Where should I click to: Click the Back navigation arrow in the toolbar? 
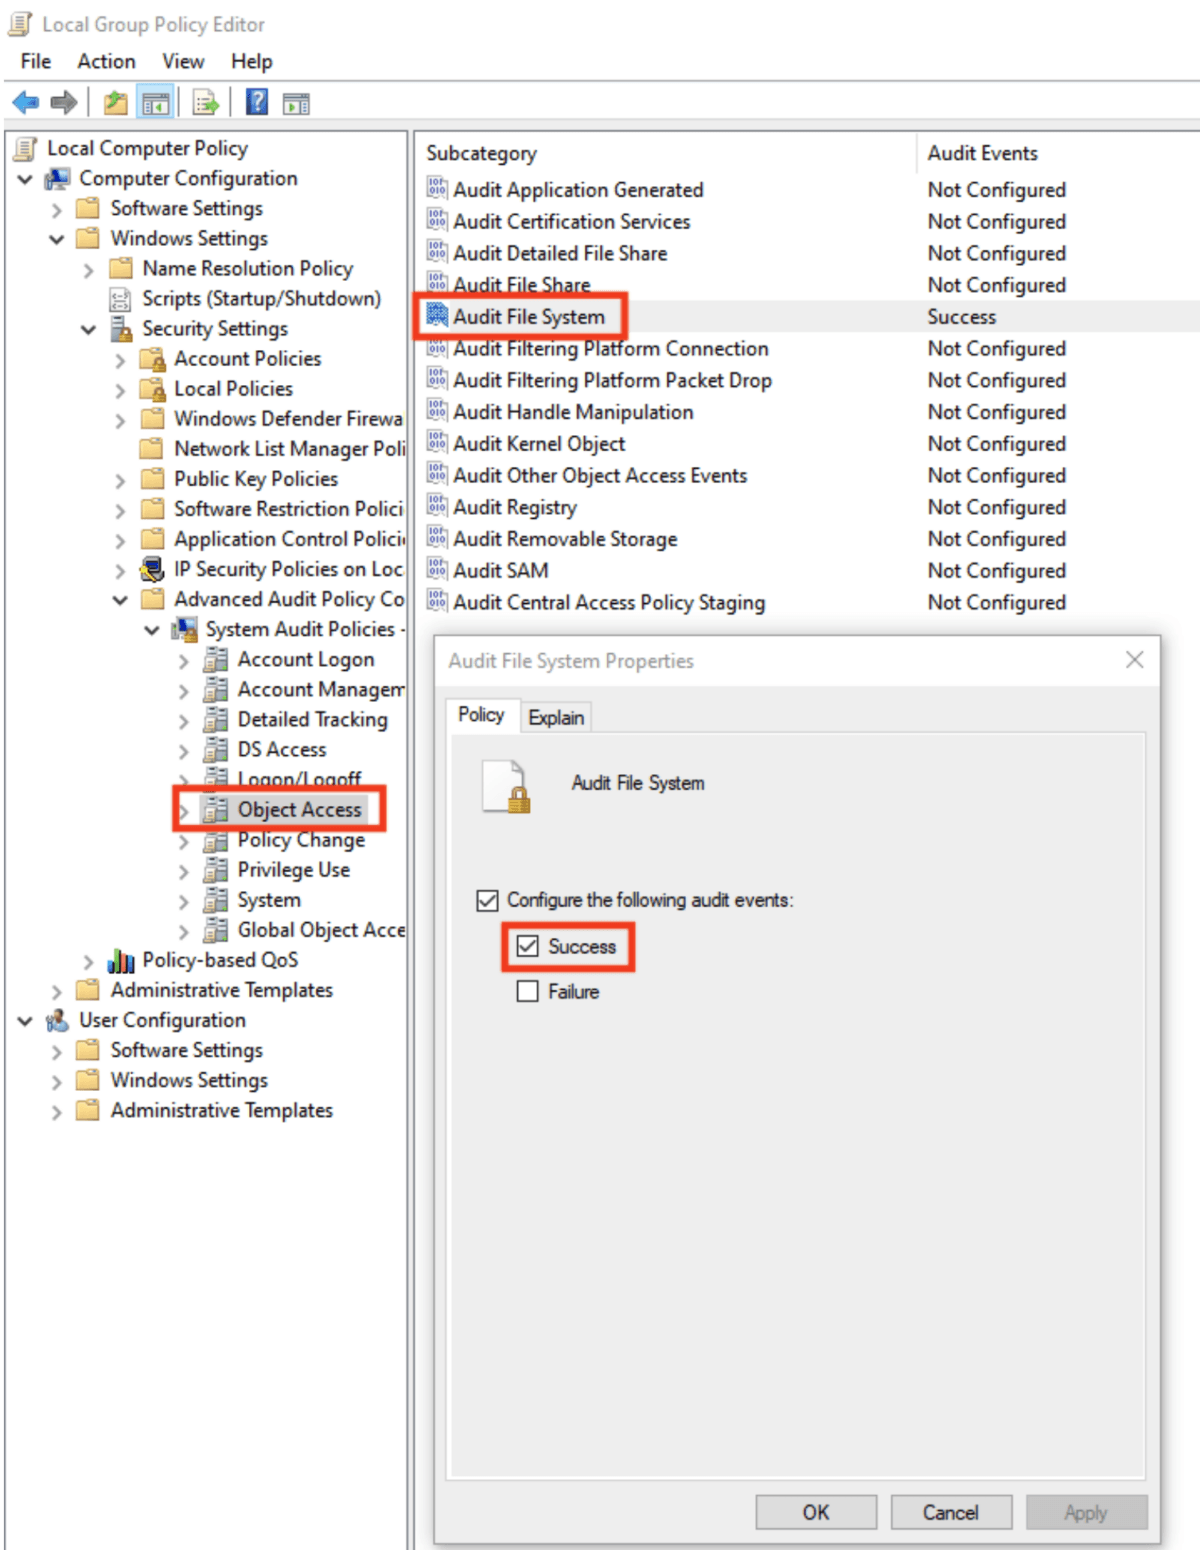click(25, 100)
